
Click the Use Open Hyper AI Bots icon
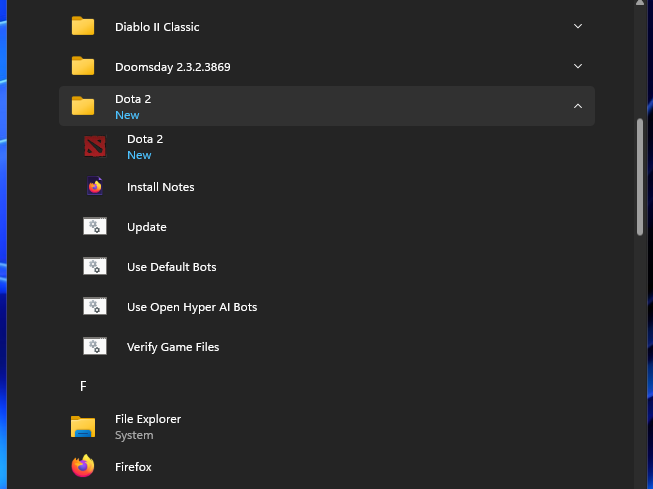click(x=95, y=306)
